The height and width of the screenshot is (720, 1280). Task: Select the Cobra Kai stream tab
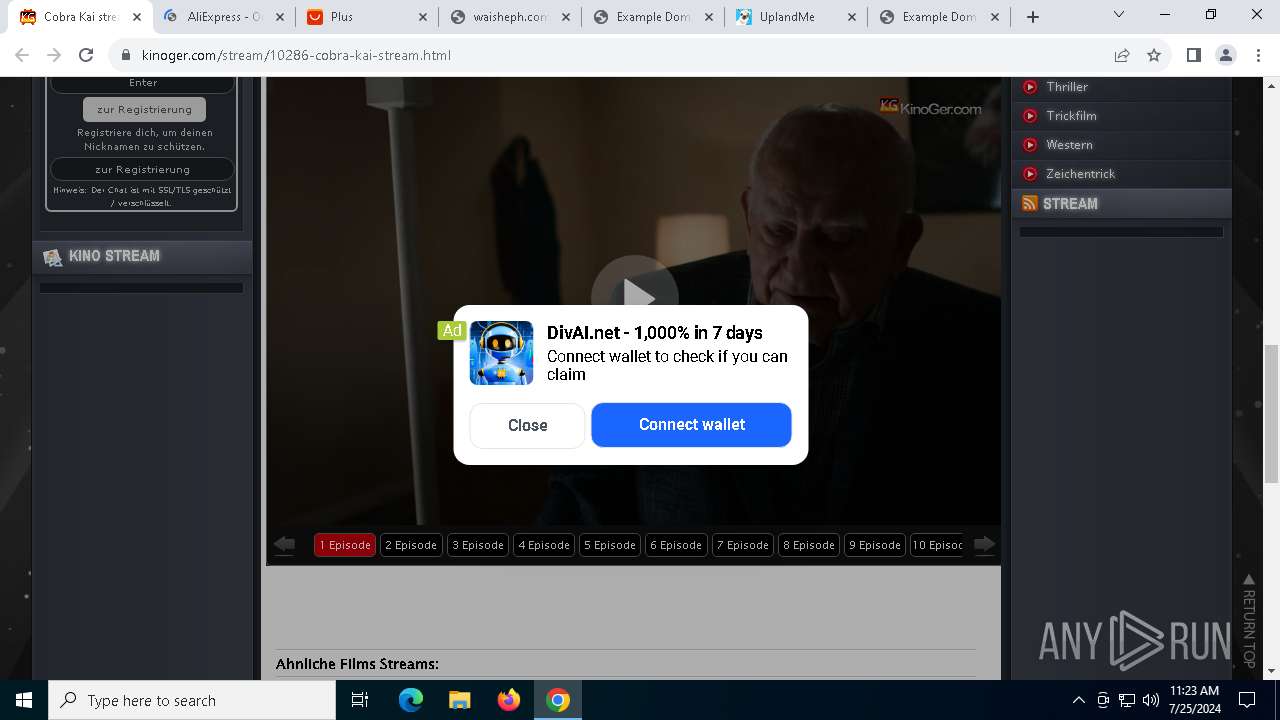[x=81, y=17]
